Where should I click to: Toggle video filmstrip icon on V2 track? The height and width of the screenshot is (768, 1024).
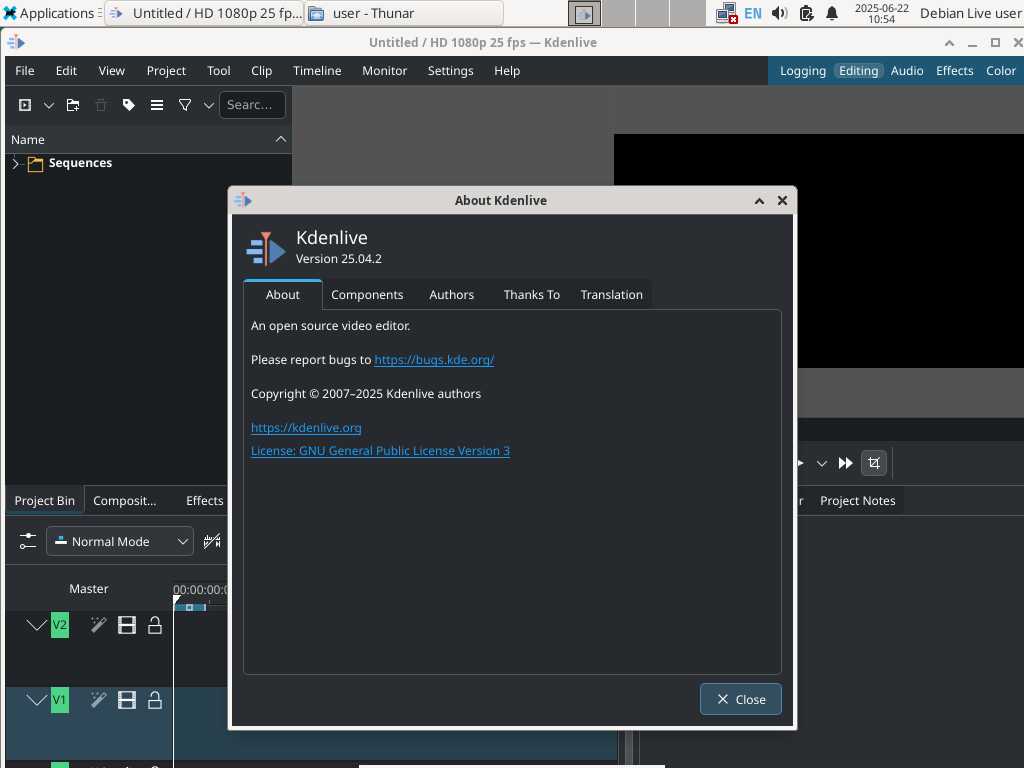[127, 626]
